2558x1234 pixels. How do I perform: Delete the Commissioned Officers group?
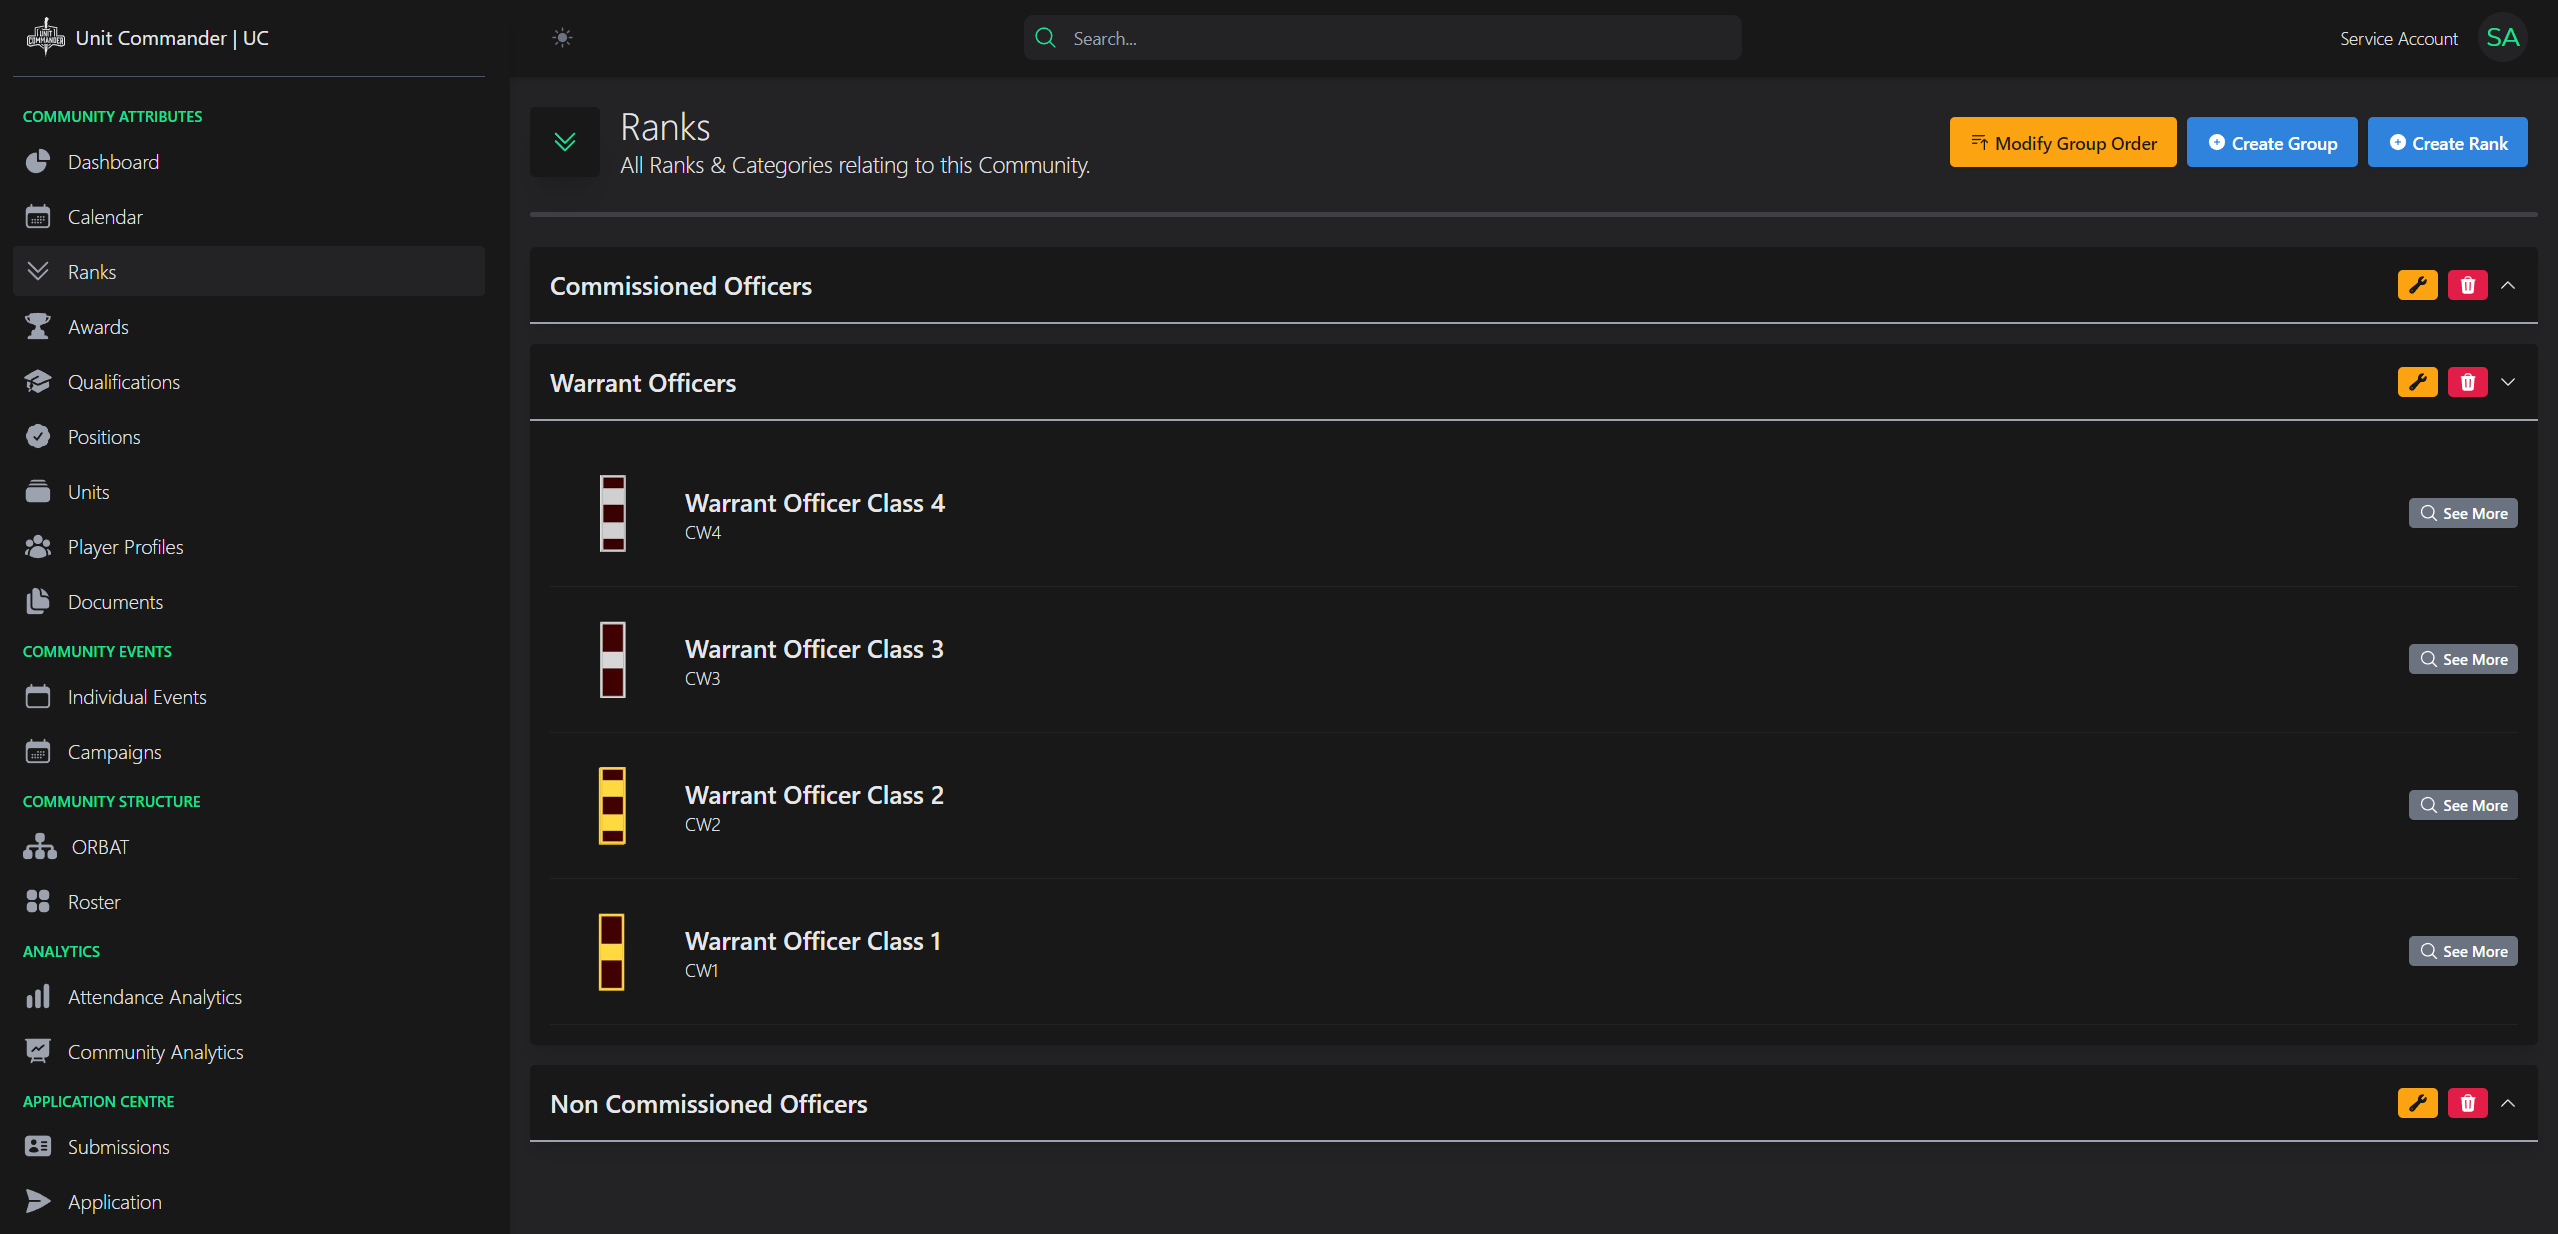pos(2467,285)
